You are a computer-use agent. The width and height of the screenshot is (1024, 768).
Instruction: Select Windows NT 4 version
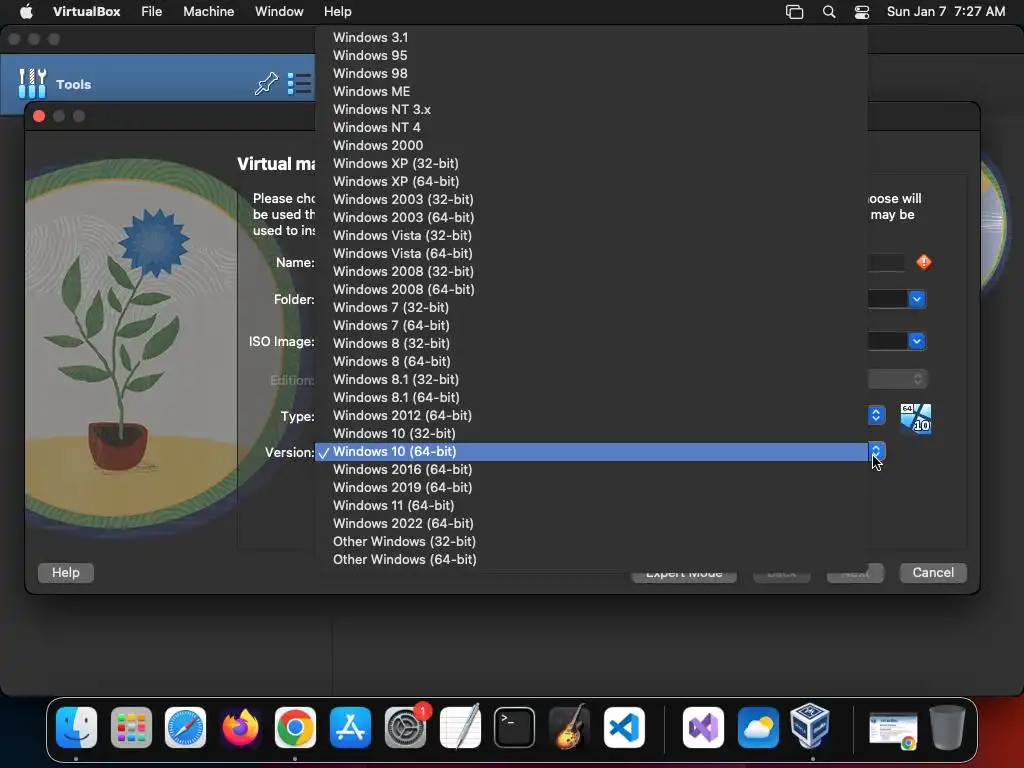pyautogui.click(x=592, y=127)
